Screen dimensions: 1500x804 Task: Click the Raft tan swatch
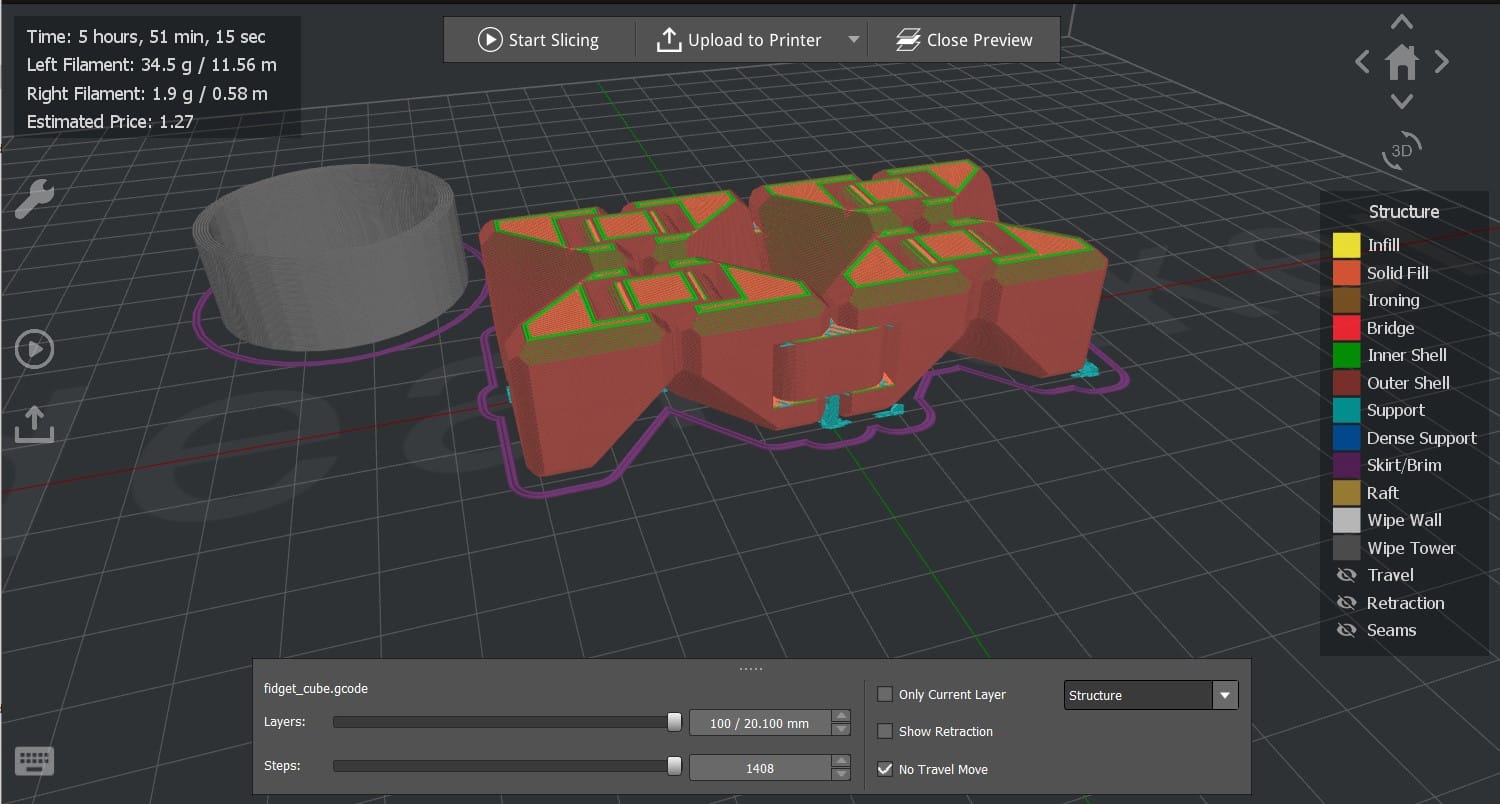1346,493
